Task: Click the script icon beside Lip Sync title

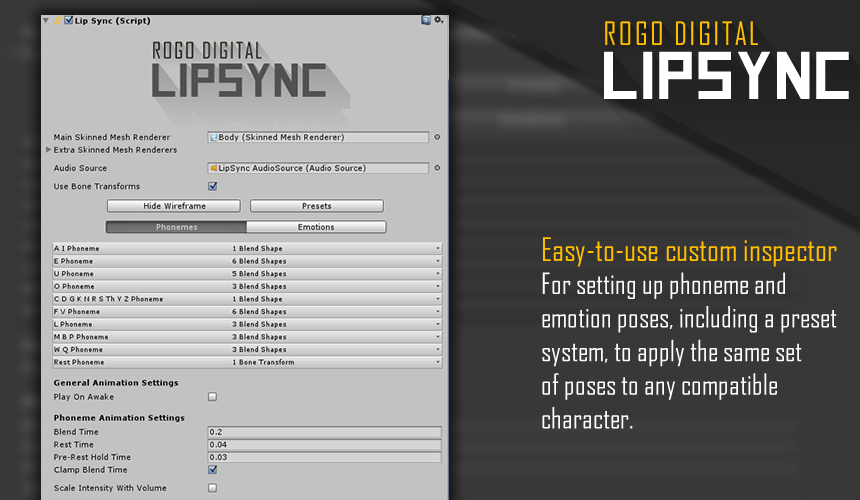Action: [x=56, y=21]
